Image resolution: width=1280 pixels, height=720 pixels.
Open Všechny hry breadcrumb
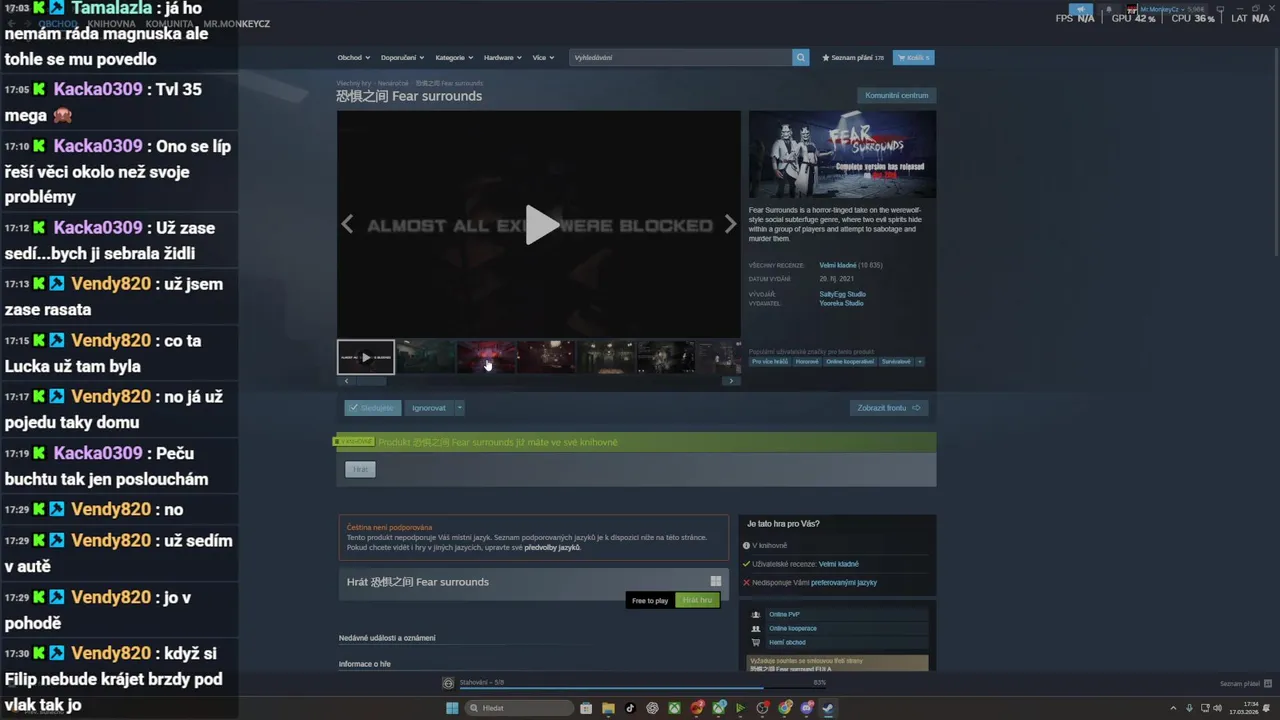(x=354, y=83)
